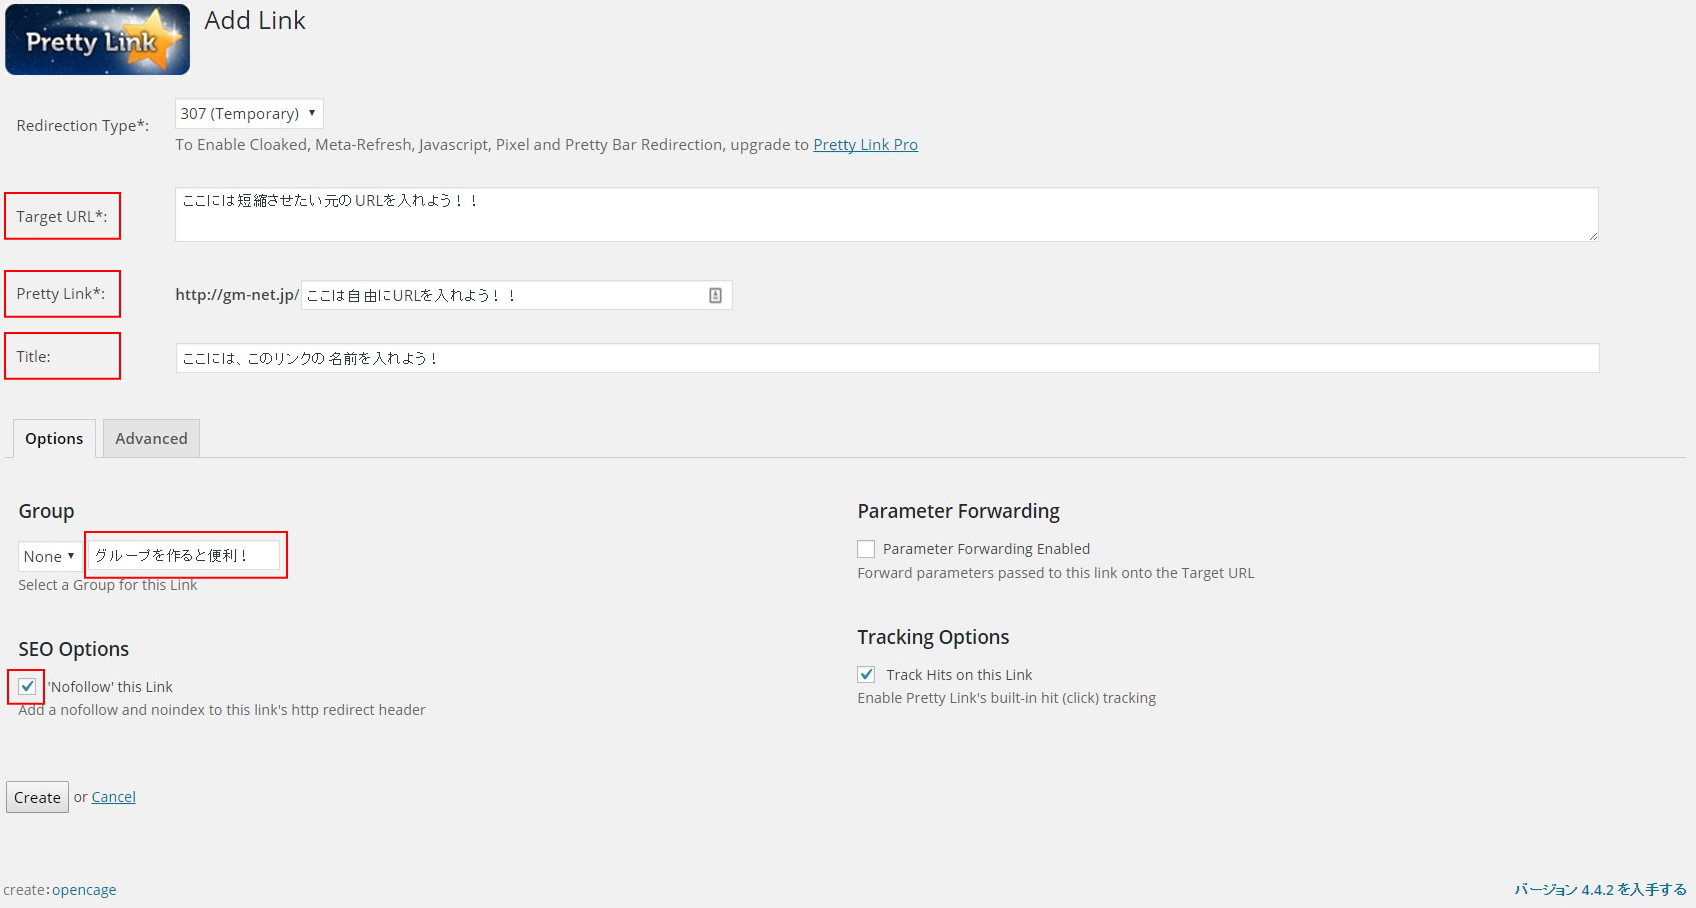This screenshot has width=1696, height=908.
Task: Click the version 4.4.2 update link
Action: (x=1600, y=889)
